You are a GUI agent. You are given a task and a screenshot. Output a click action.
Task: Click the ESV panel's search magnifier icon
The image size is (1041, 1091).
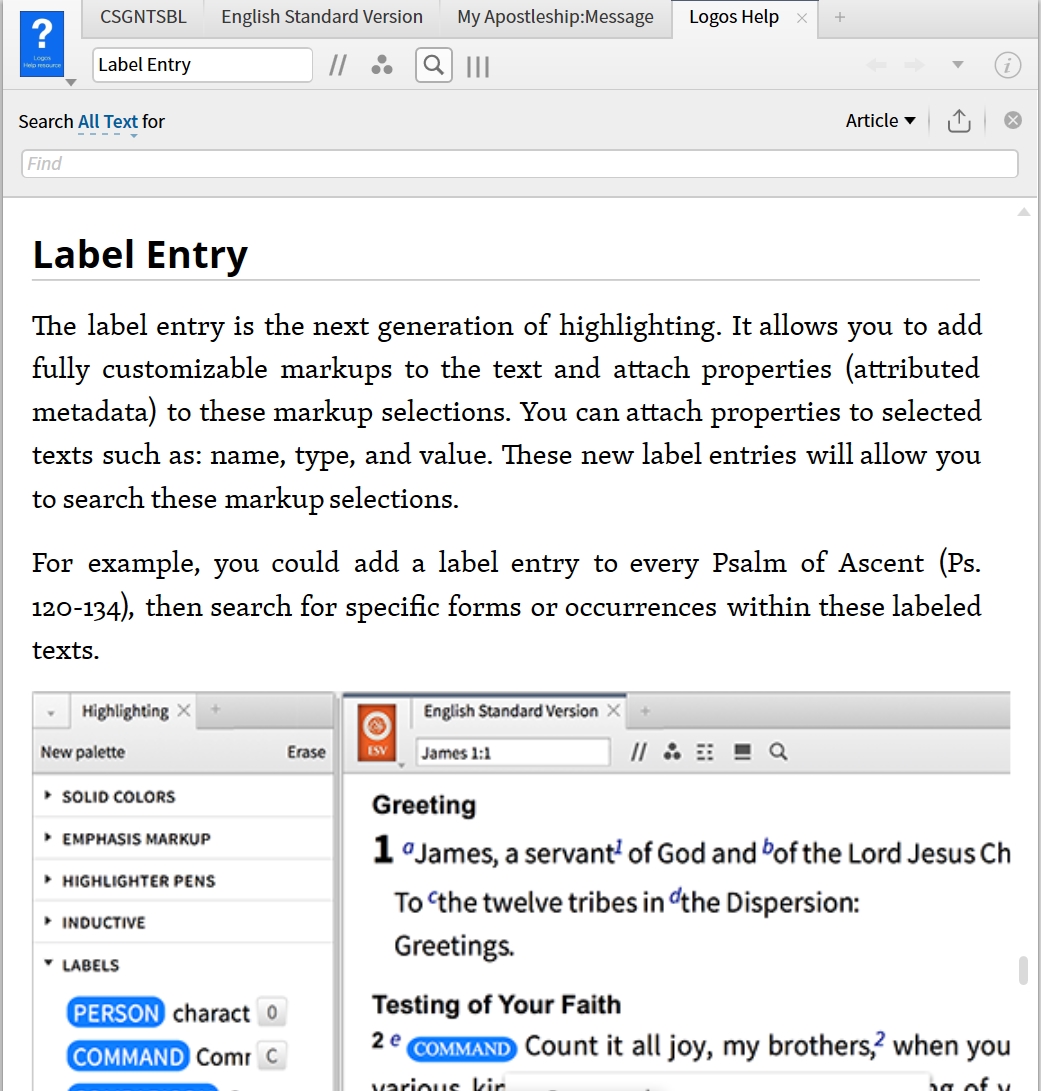pyautogui.click(x=779, y=752)
